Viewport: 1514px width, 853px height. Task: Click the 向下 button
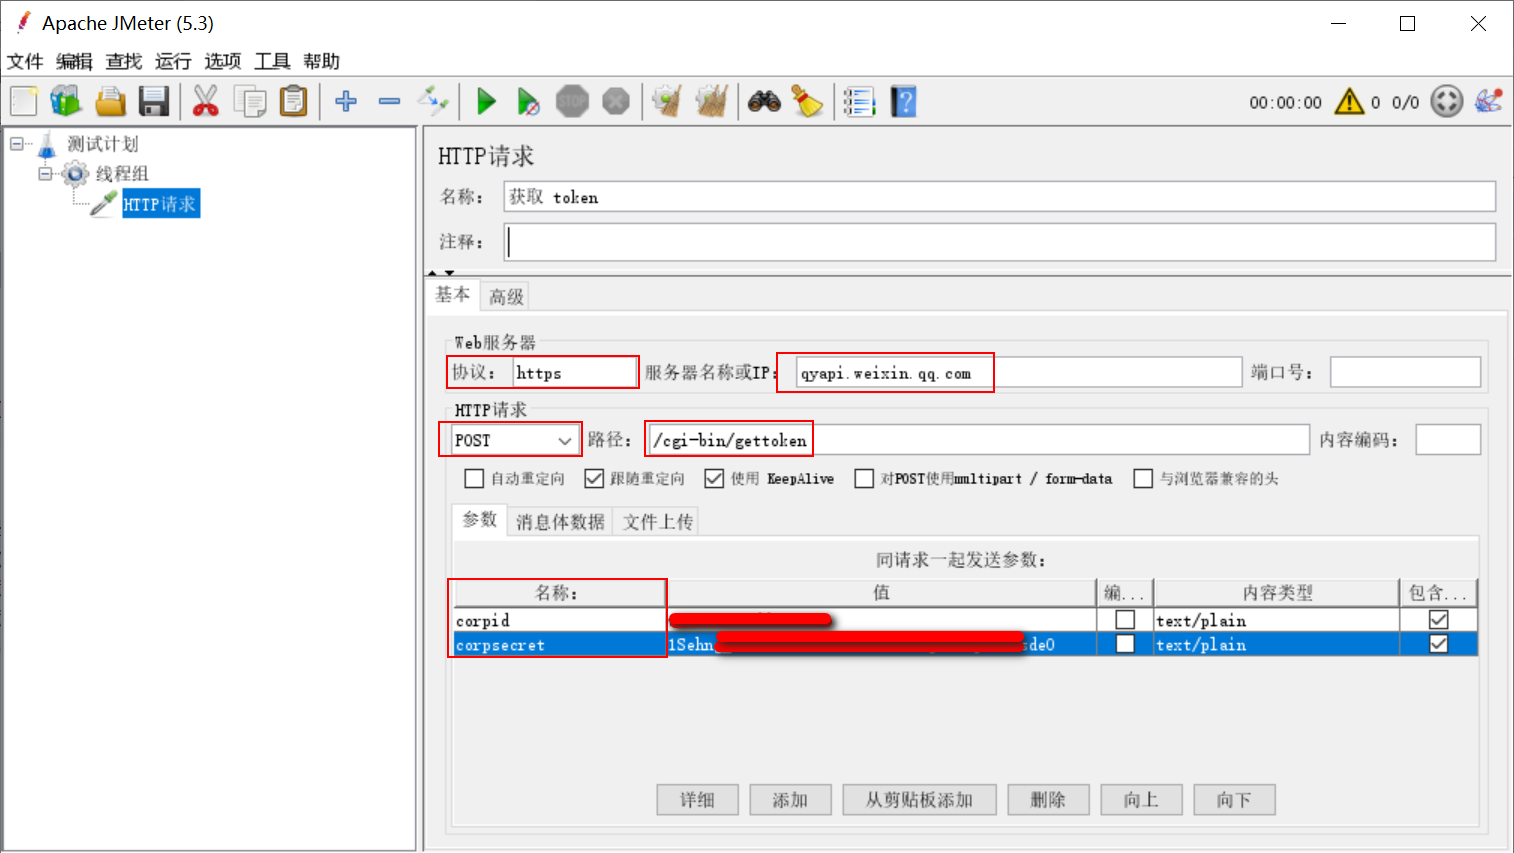[1234, 799]
